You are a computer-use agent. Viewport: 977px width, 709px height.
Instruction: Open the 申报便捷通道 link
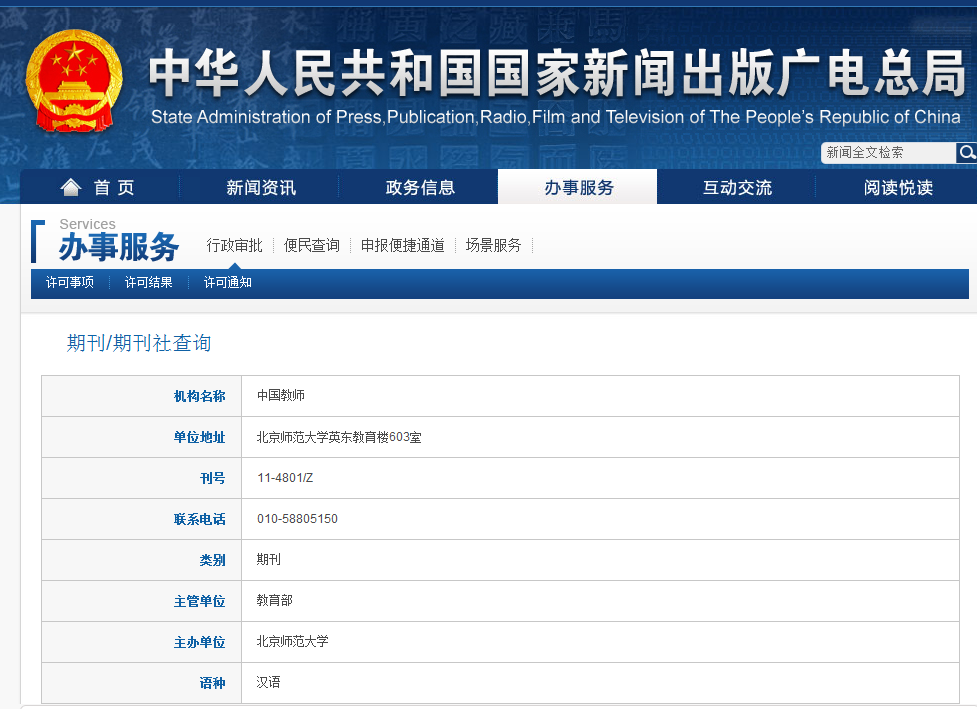point(403,245)
